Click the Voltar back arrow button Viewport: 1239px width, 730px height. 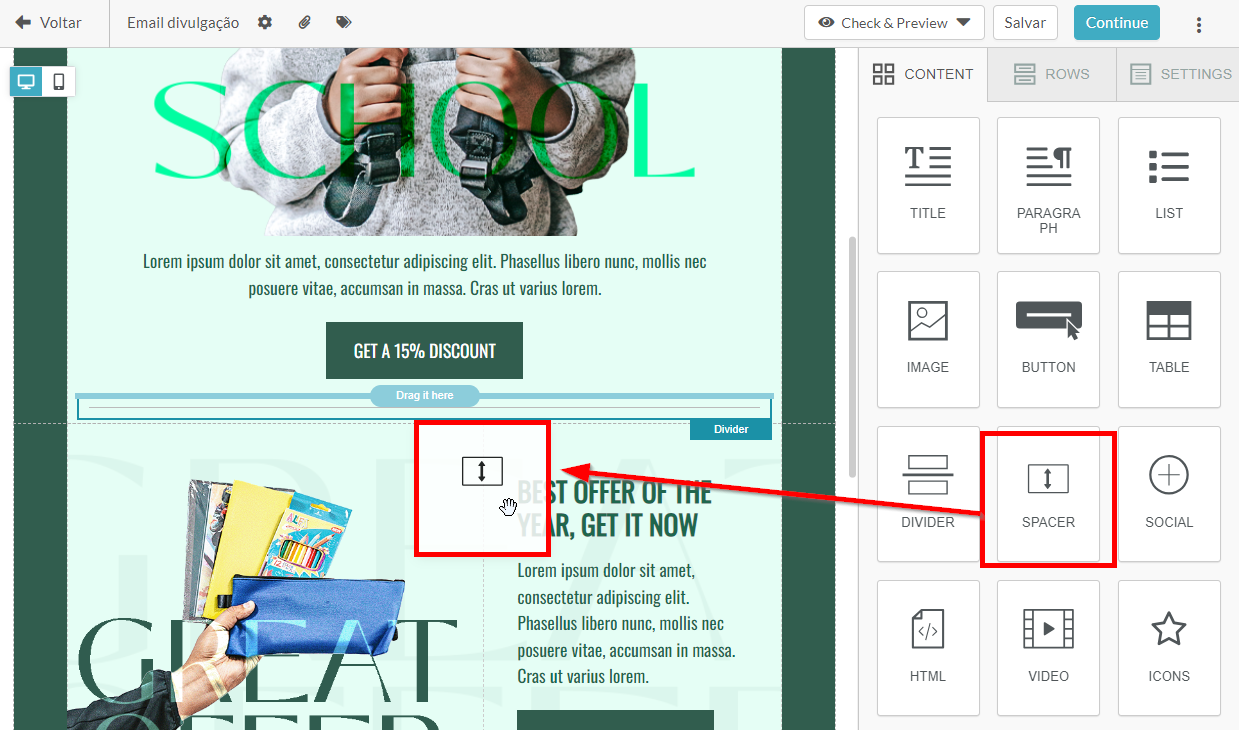48,23
